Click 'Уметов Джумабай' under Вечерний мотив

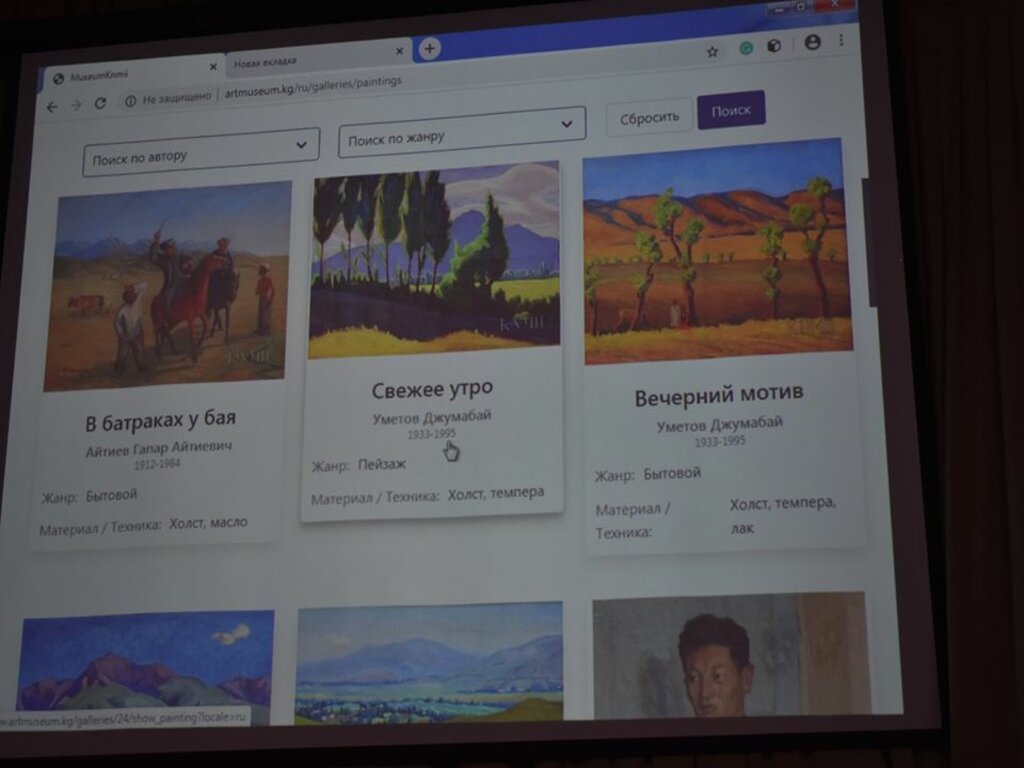719,424
